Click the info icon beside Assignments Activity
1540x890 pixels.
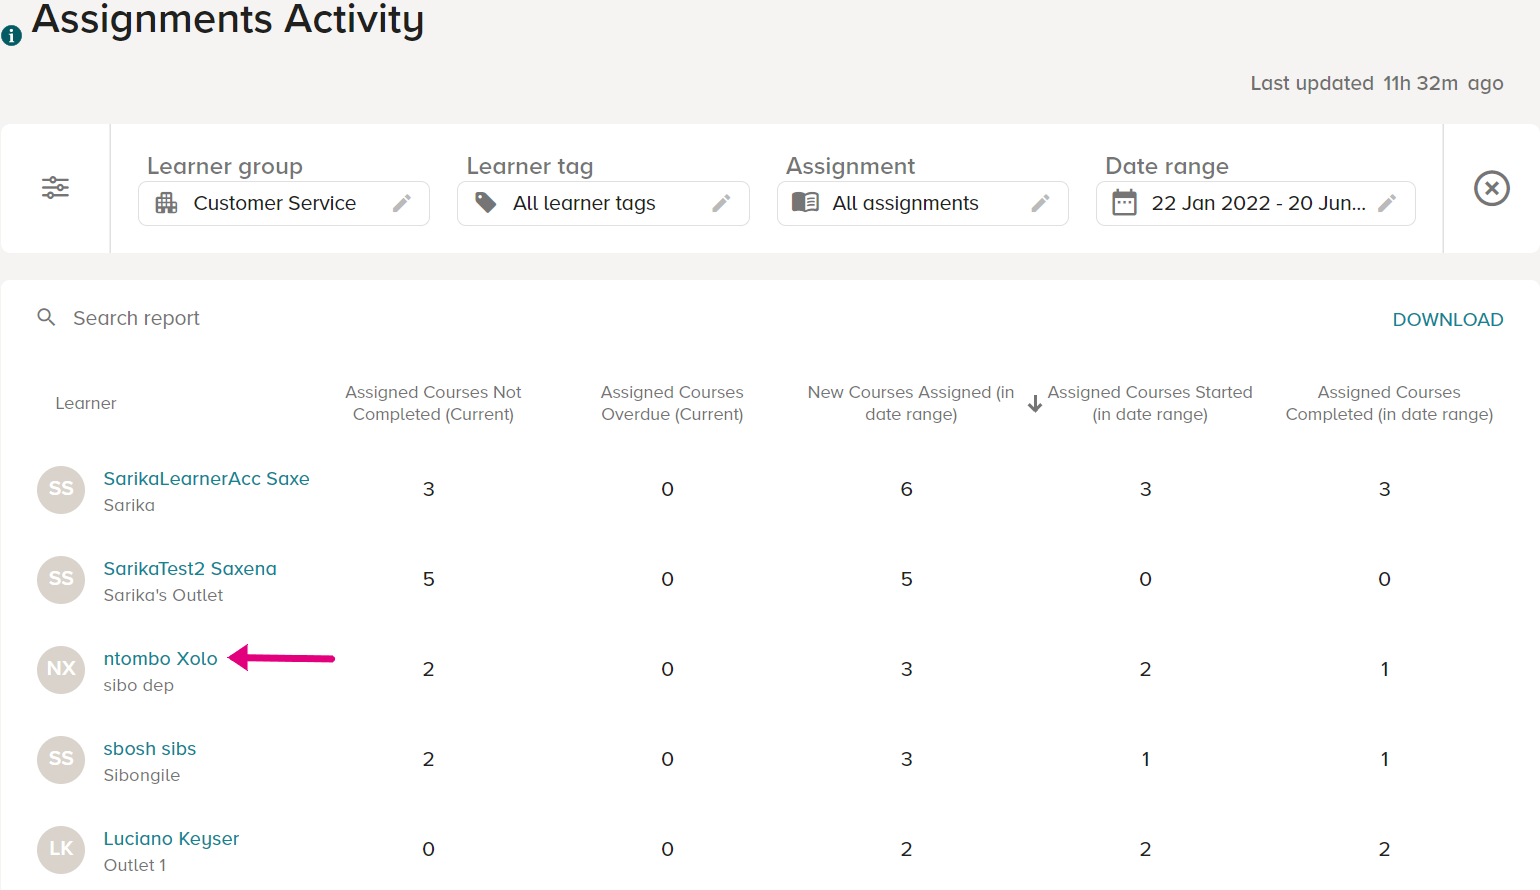(12, 36)
